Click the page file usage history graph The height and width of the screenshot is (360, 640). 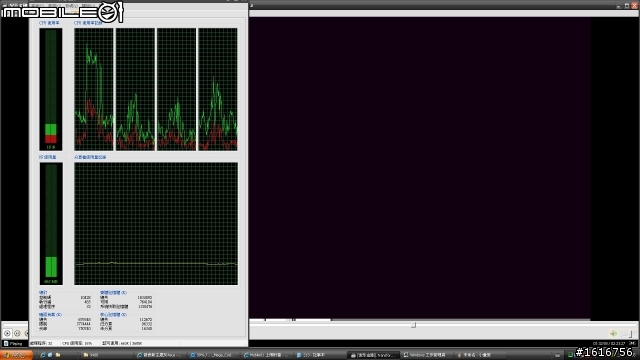156,224
